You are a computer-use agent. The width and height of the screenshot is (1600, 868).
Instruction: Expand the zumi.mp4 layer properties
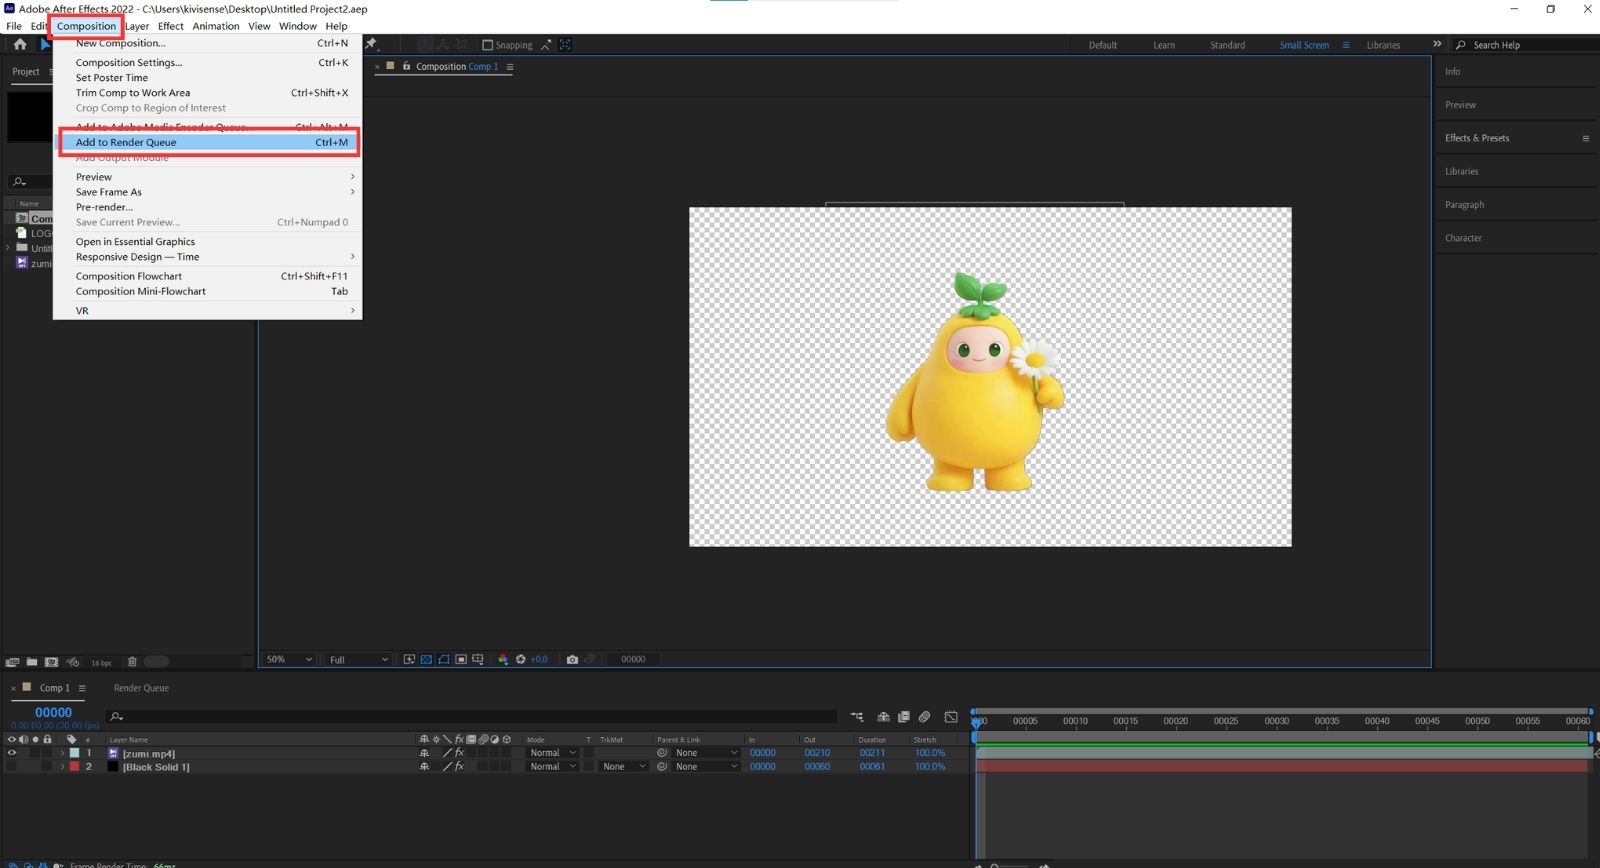62,753
